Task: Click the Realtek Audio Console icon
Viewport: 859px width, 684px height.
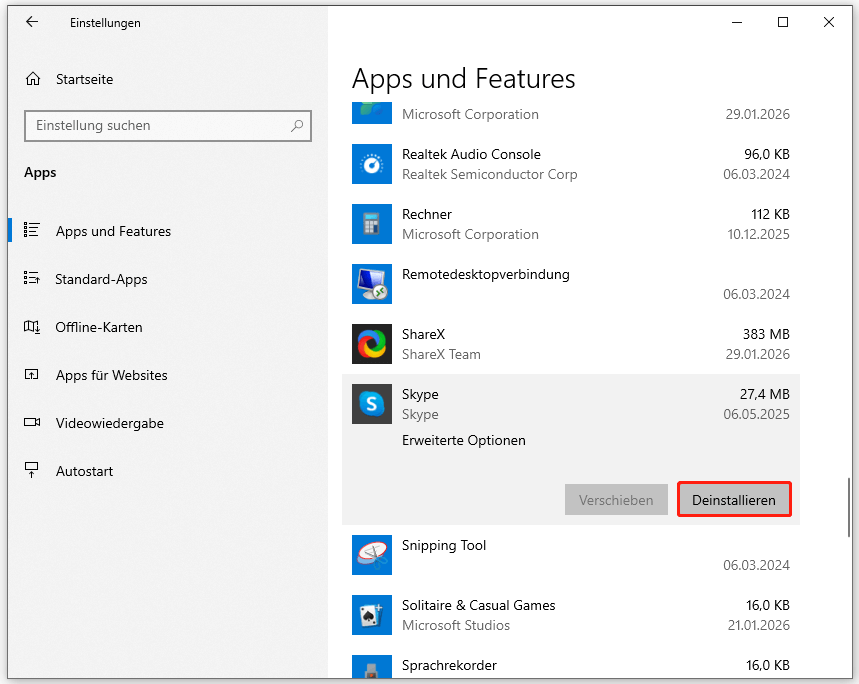Action: point(372,164)
